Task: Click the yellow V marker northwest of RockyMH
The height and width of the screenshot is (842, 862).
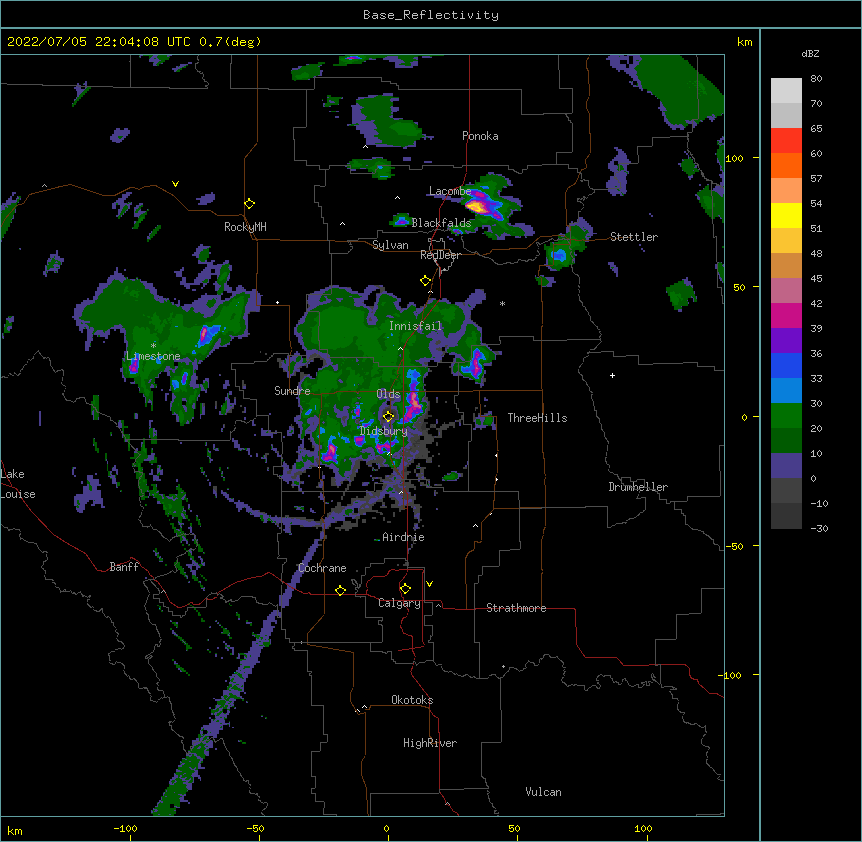Action: pos(175,184)
